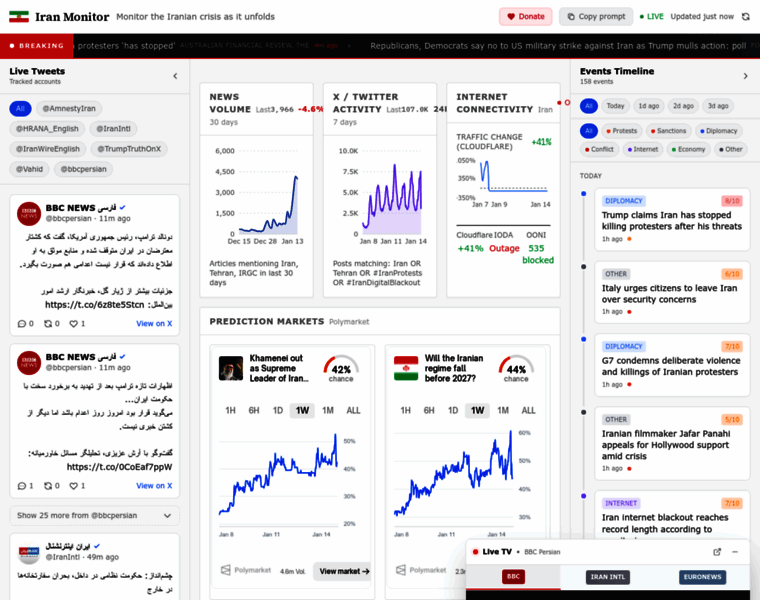
Task: Filter tweets by @Vahid
Action: pos(29,169)
